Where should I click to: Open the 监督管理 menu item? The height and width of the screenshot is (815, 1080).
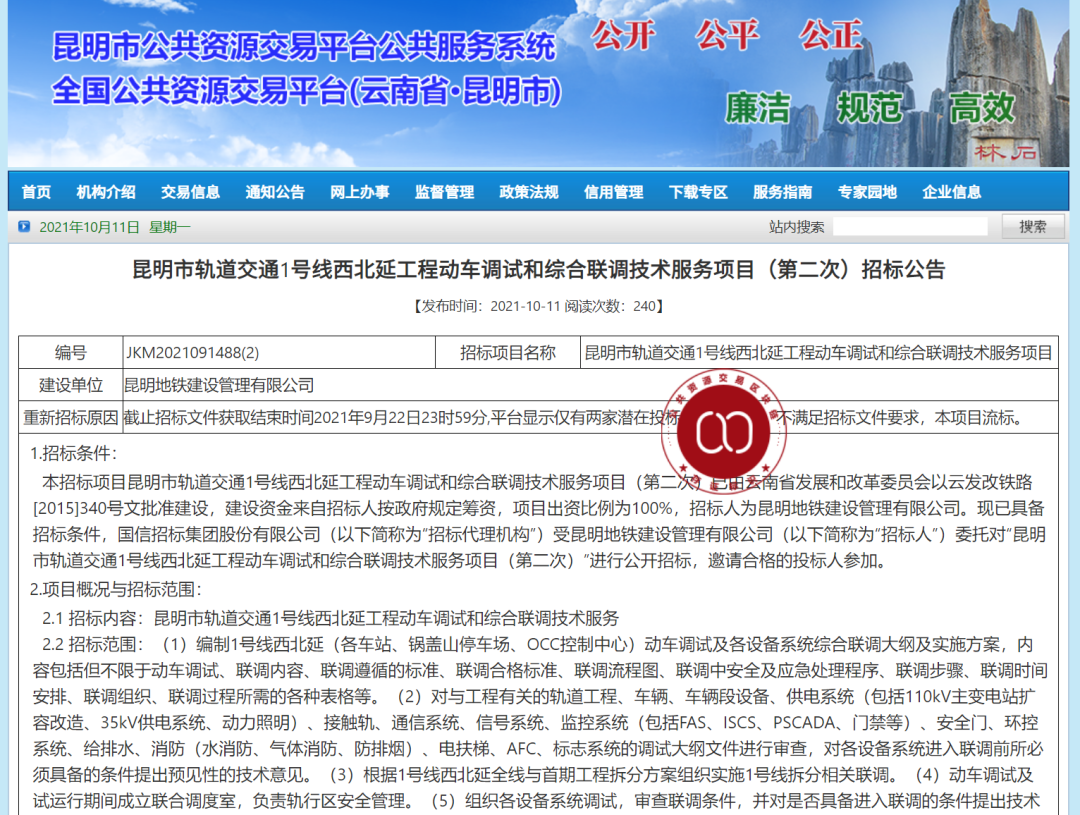coord(444,192)
